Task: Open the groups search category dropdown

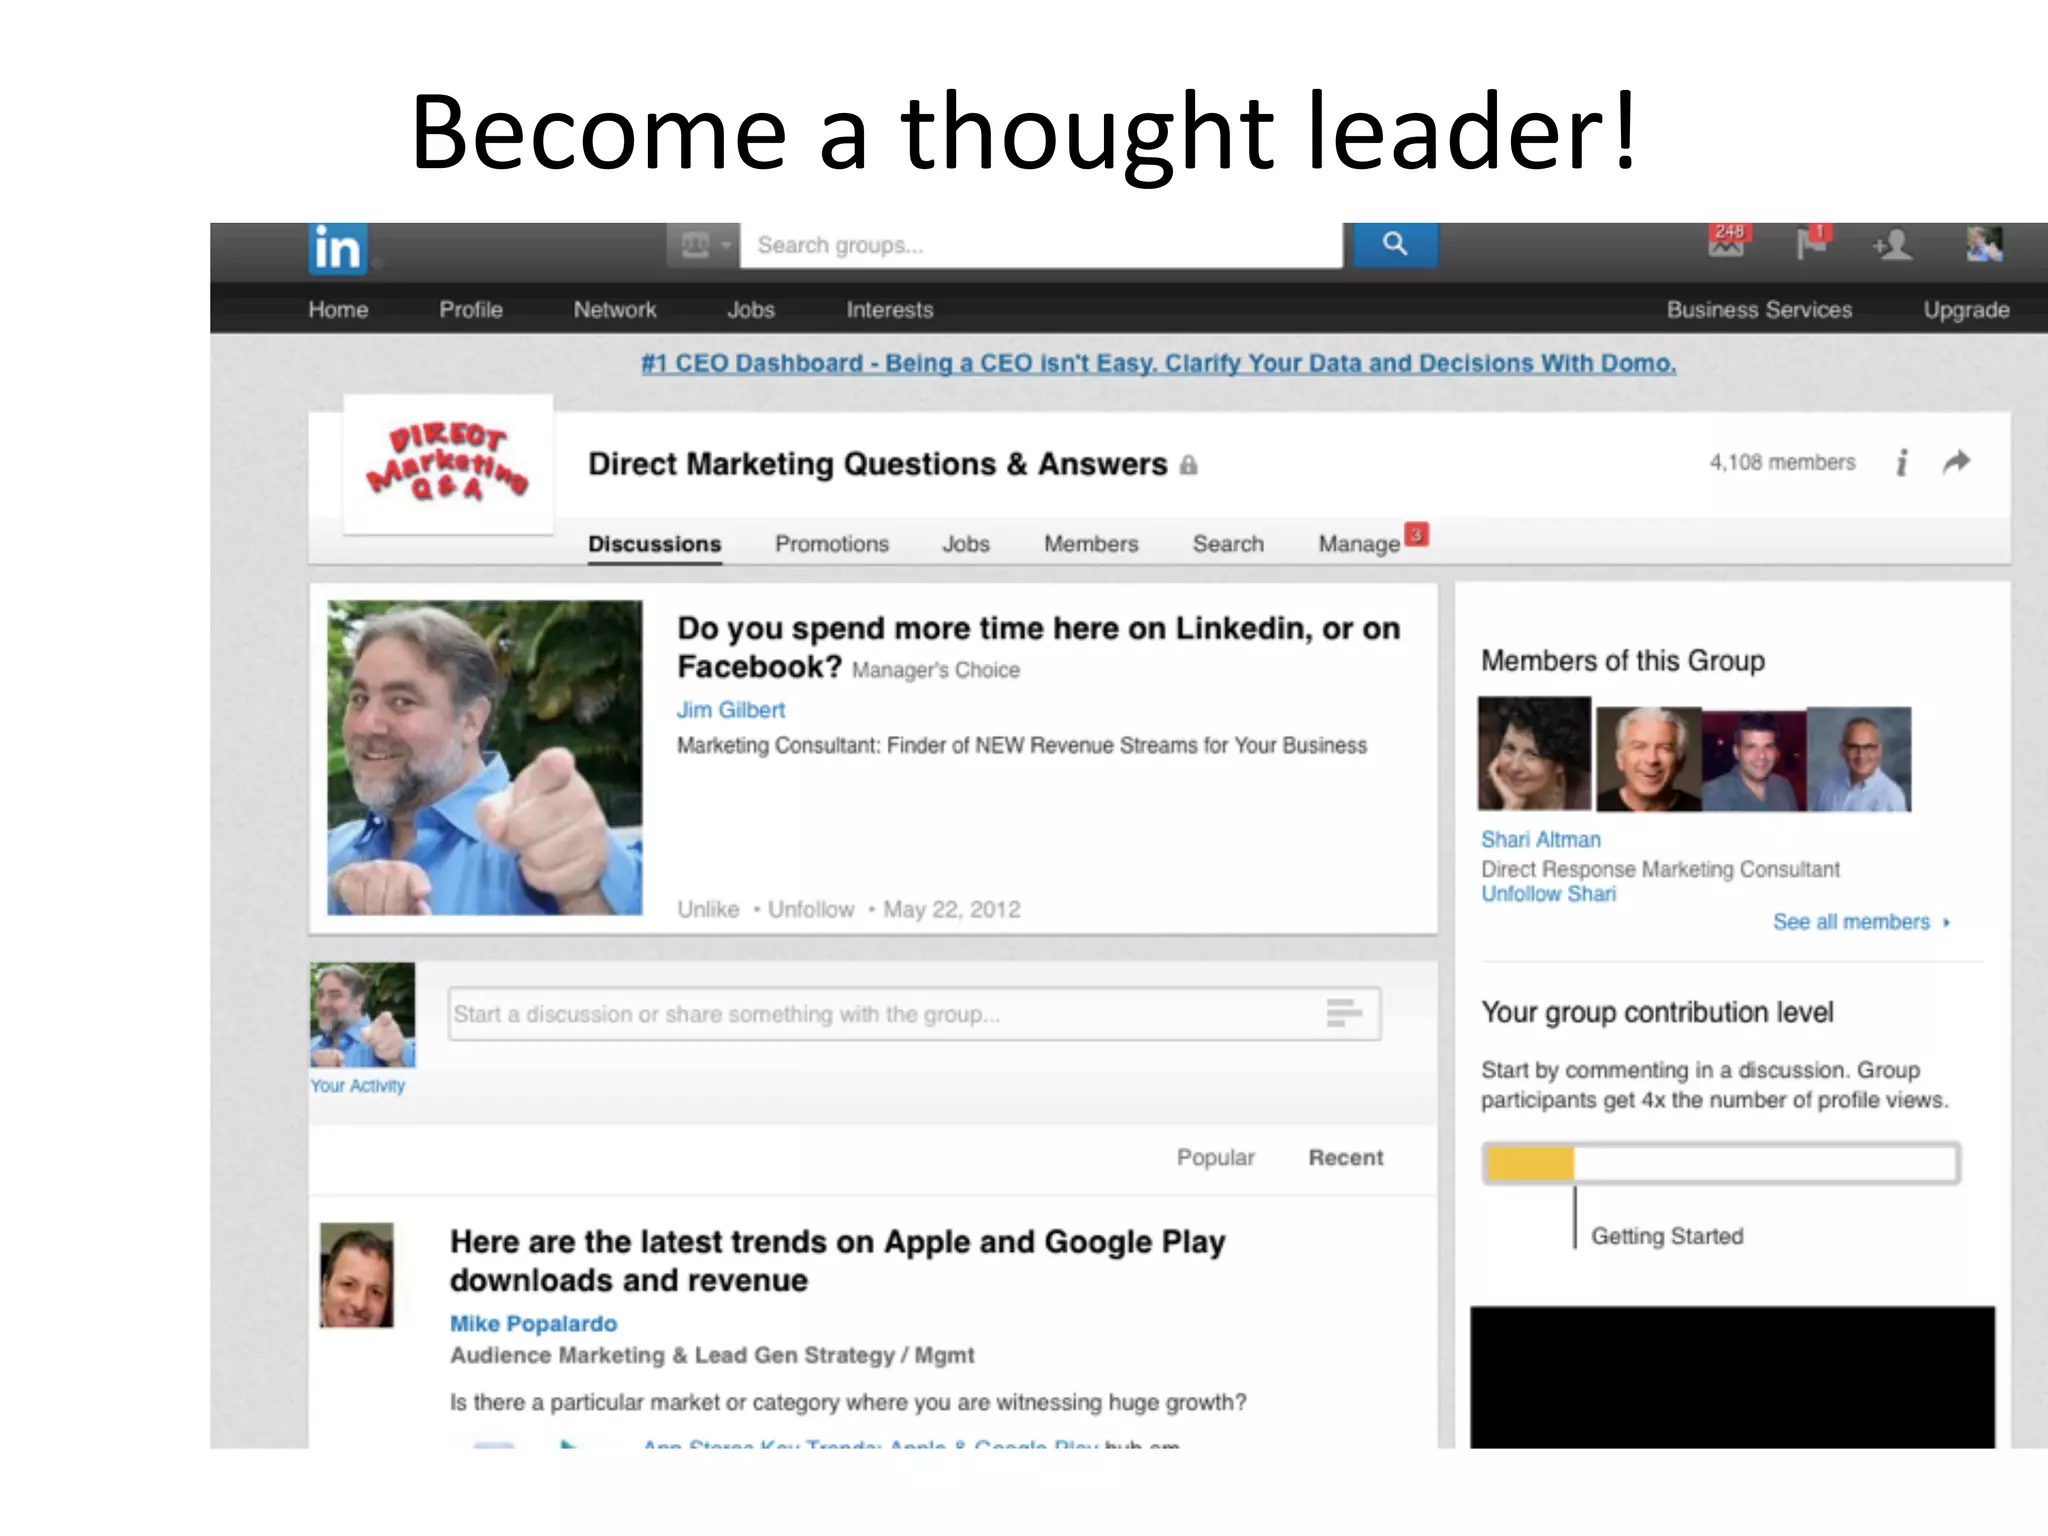Action: tap(704, 245)
